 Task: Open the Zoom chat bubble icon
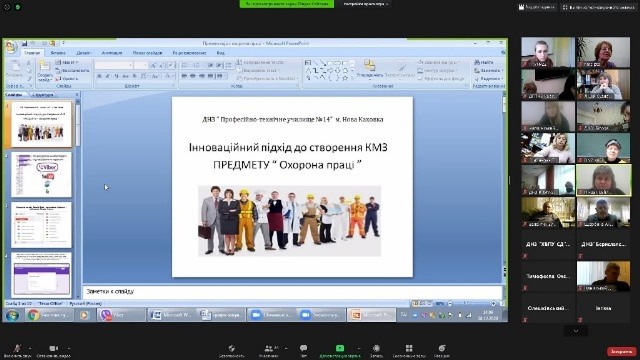coord(303,348)
